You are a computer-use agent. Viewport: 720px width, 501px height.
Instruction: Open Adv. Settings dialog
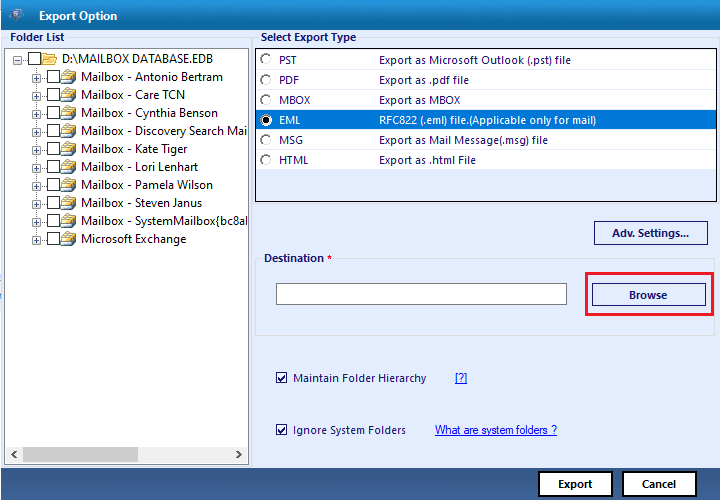pyautogui.click(x=650, y=233)
